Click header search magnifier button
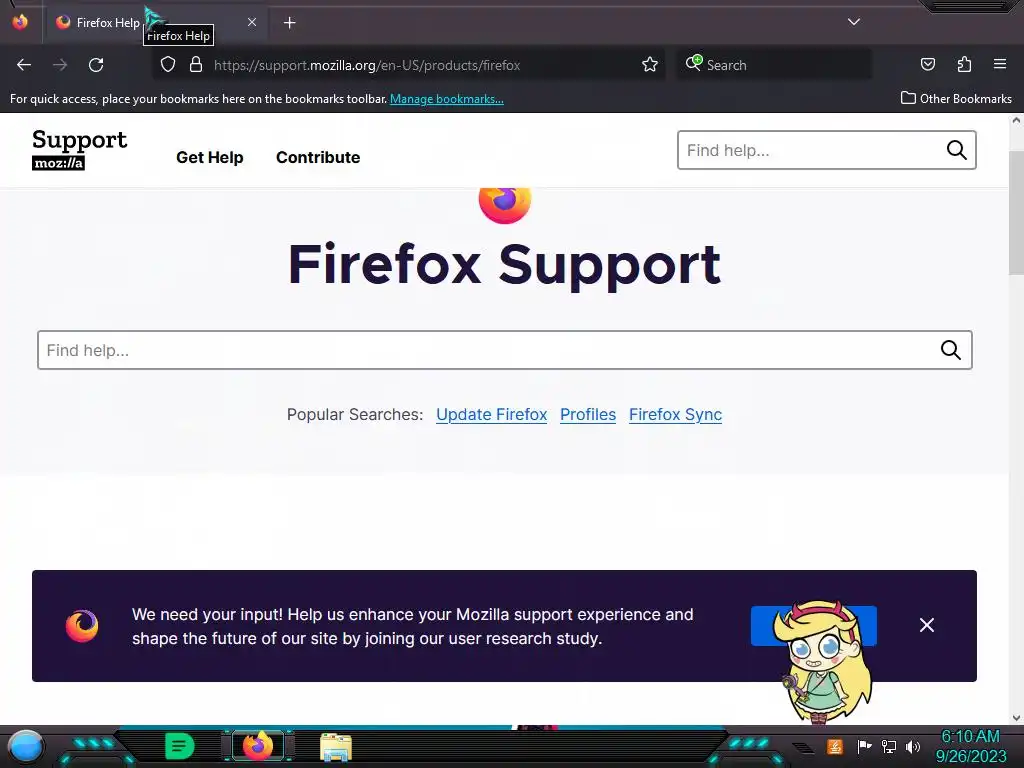 tap(957, 150)
